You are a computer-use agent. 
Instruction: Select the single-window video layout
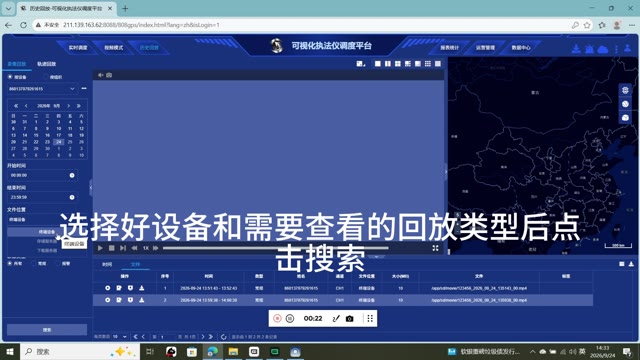pyautogui.click(x=378, y=64)
